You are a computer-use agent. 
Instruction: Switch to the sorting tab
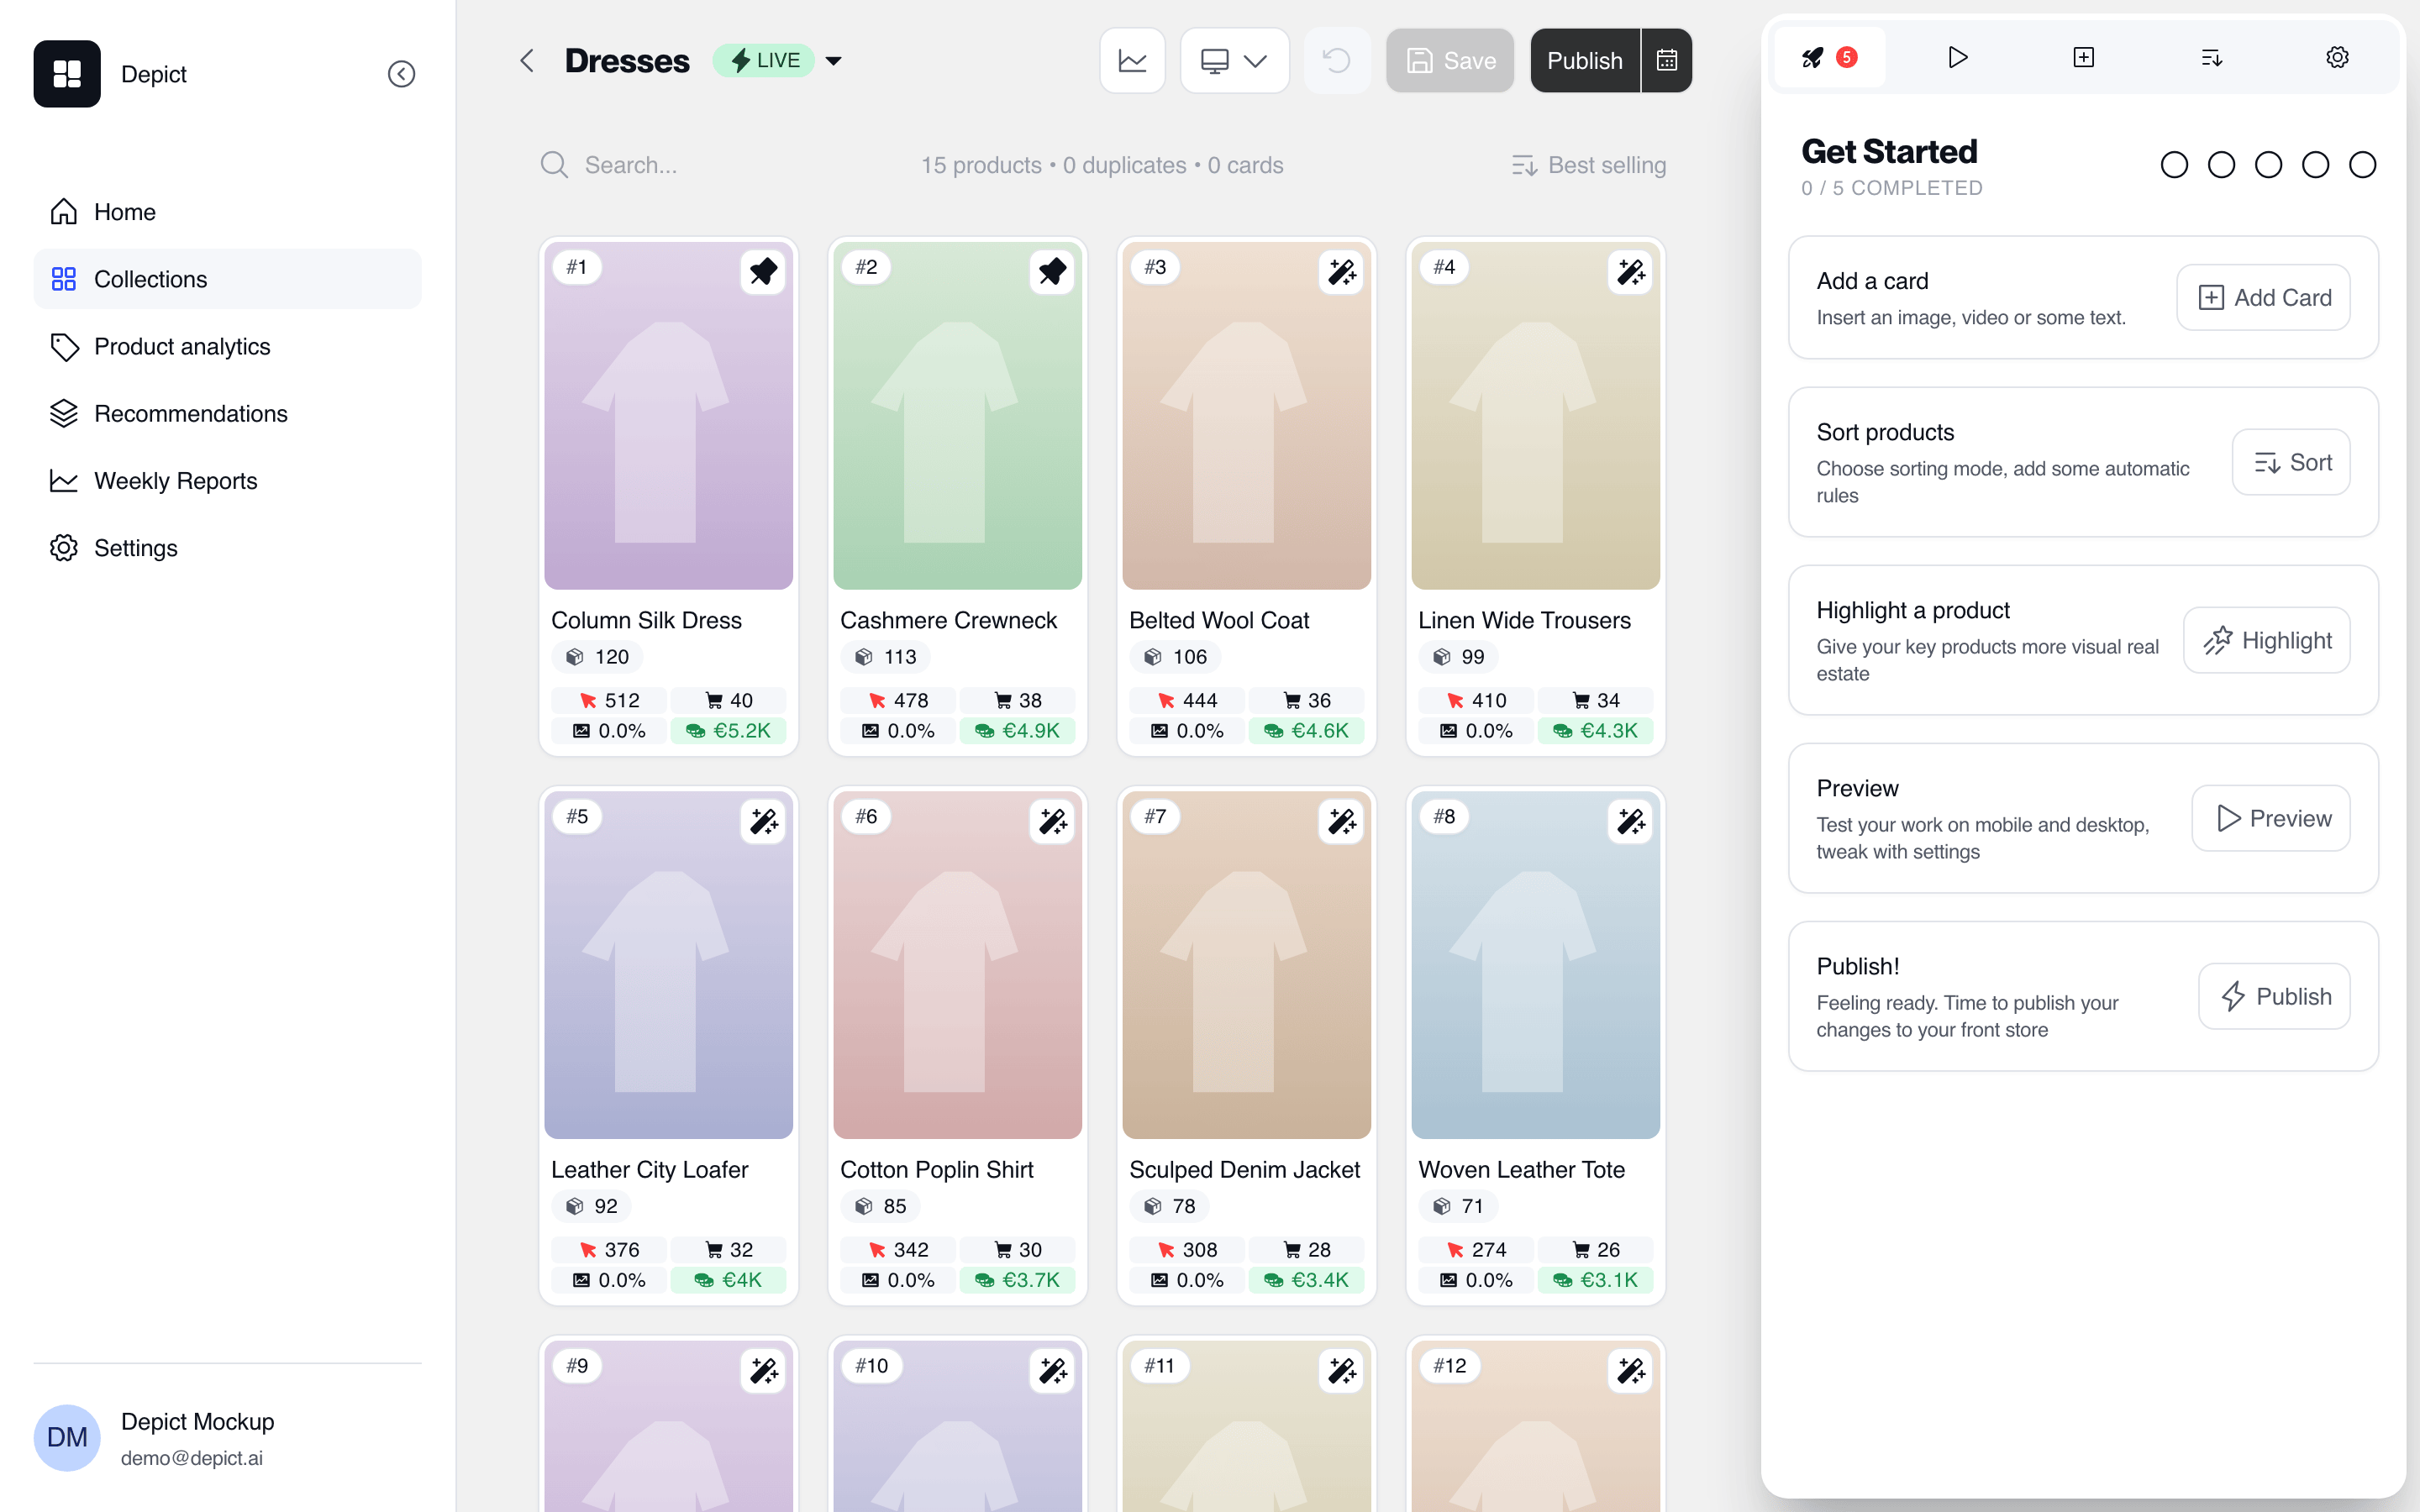click(2211, 57)
